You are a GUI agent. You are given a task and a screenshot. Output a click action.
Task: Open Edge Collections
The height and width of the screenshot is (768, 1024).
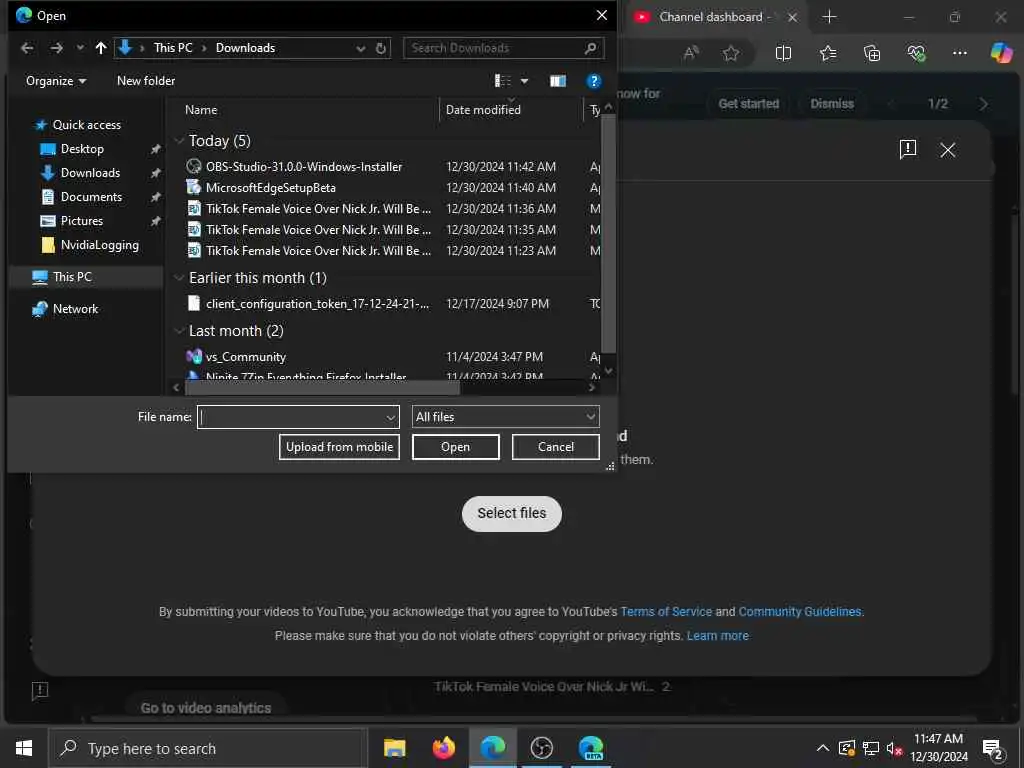(872, 53)
